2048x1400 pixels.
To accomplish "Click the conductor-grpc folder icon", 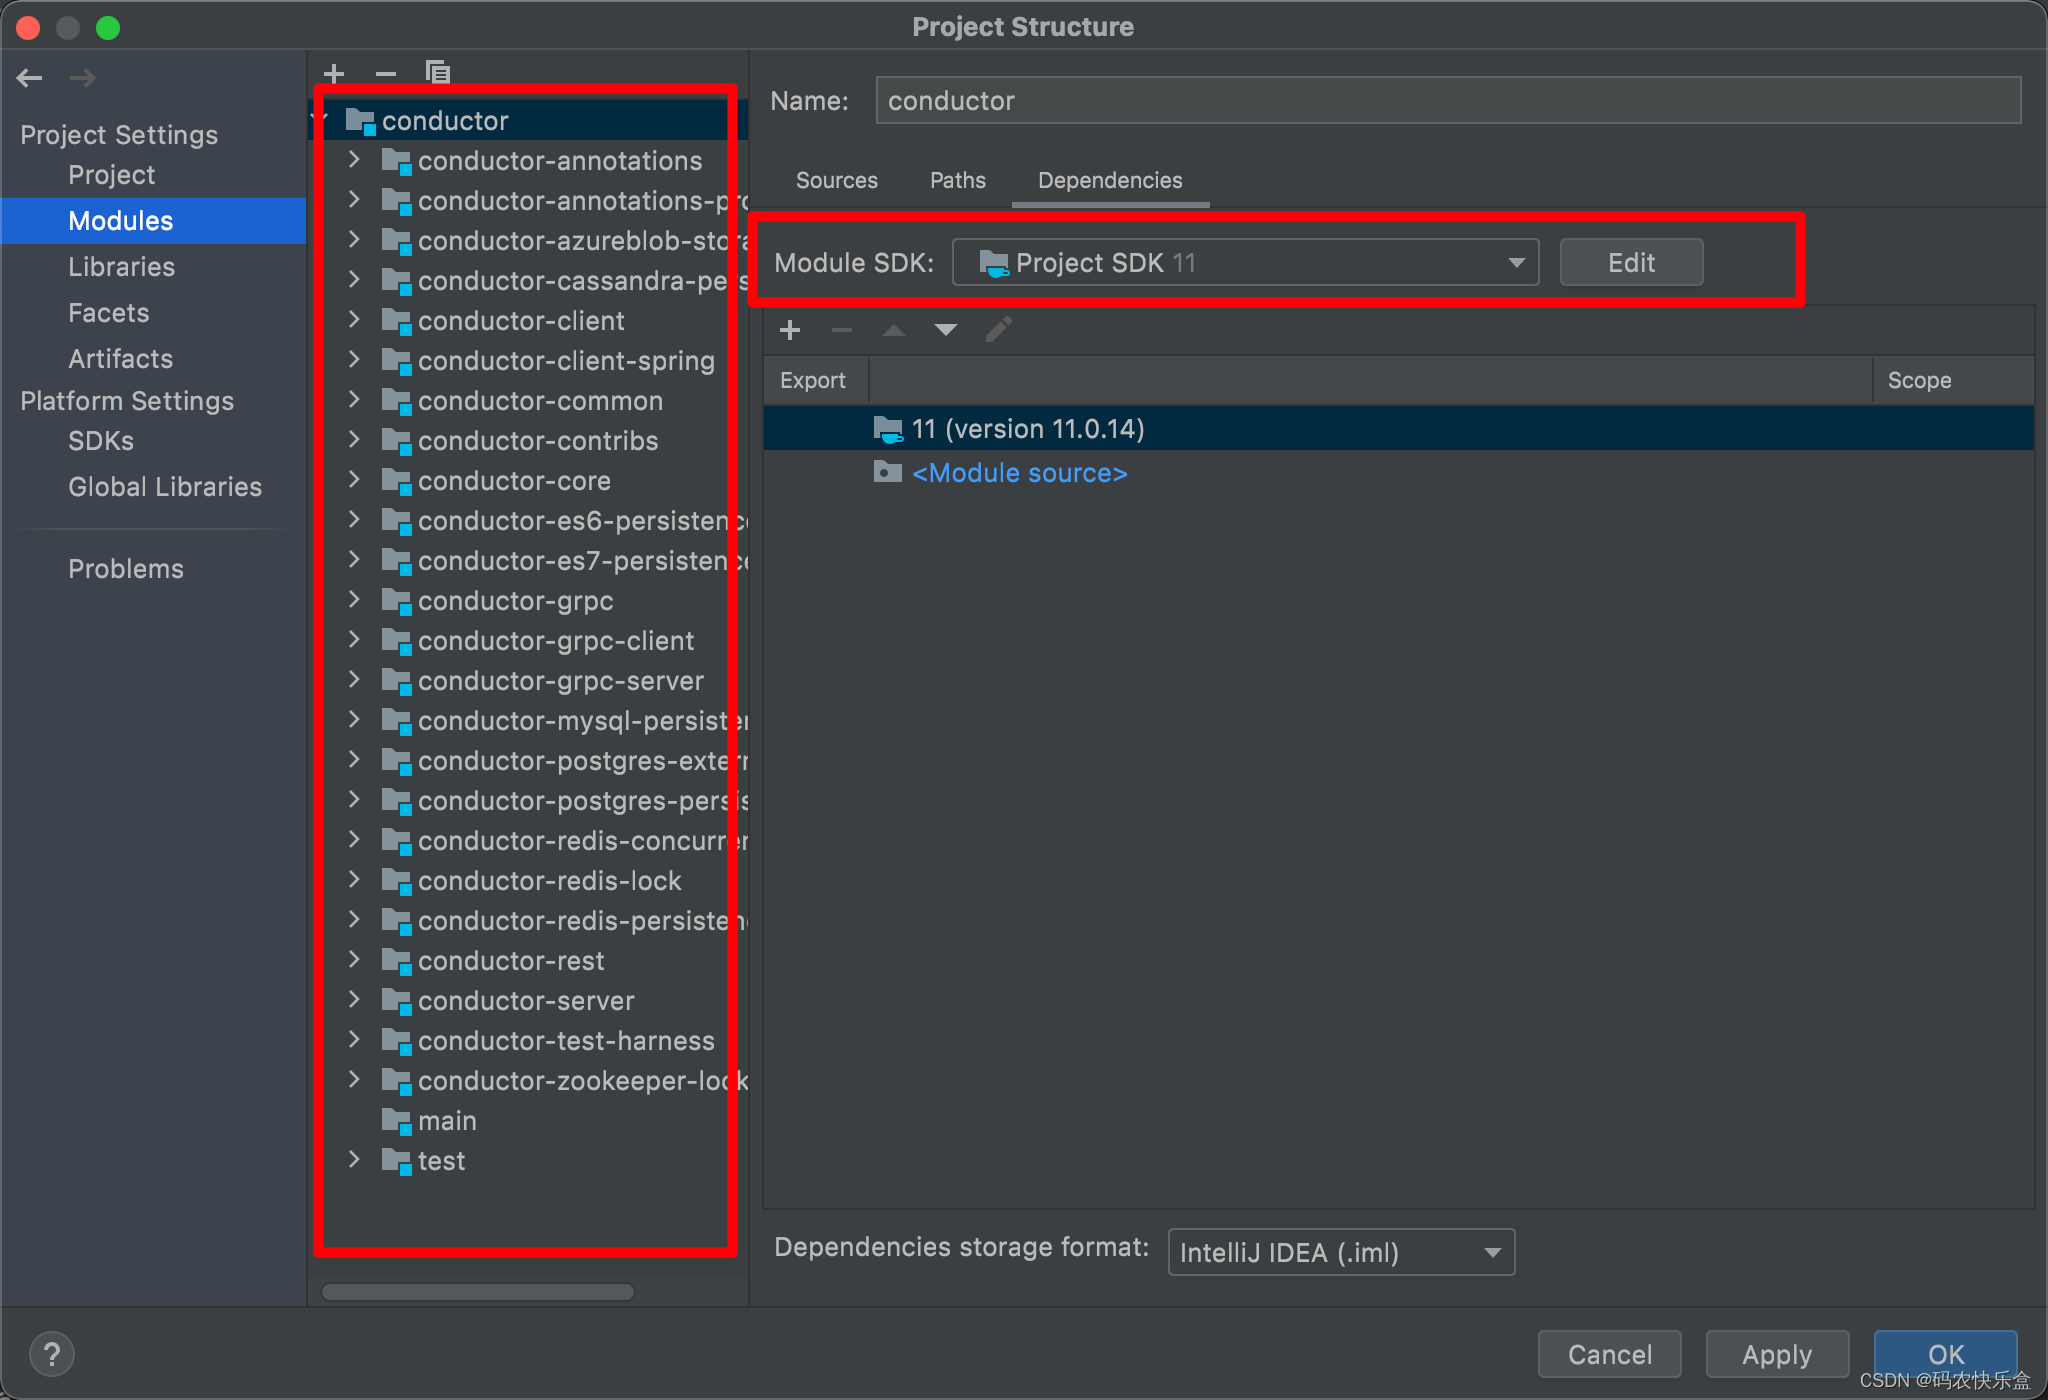I will tap(397, 601).
